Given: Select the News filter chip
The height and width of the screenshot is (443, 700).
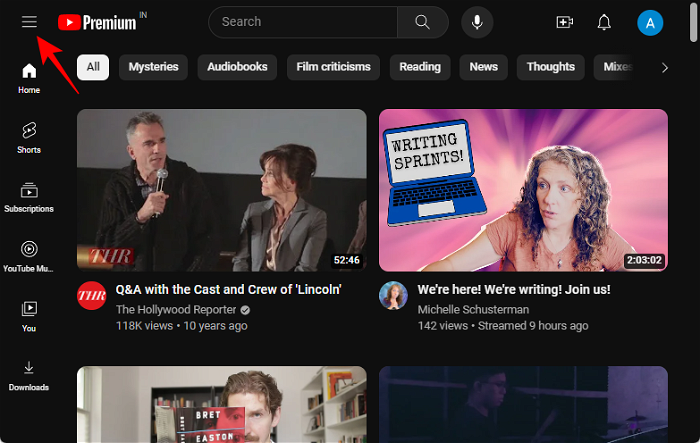Looking at the screenshot, I should click(483, 67).
